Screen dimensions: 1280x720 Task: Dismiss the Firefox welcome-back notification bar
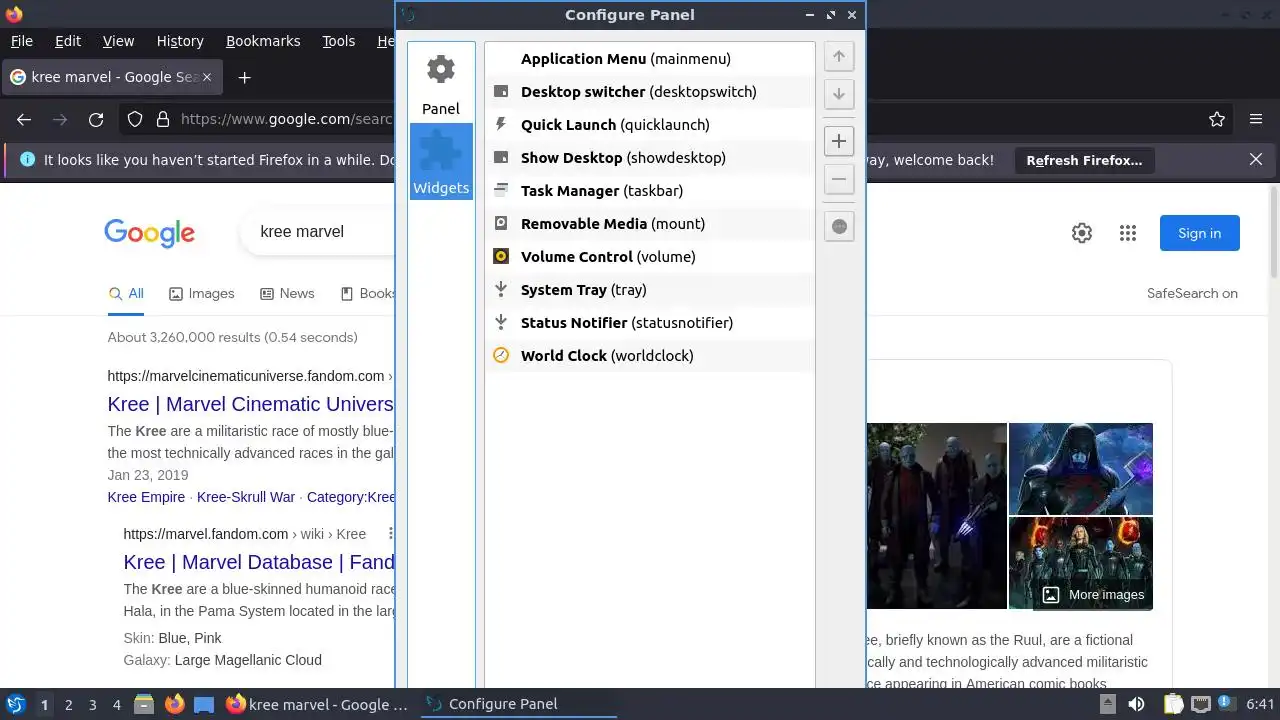[1256, 159]
